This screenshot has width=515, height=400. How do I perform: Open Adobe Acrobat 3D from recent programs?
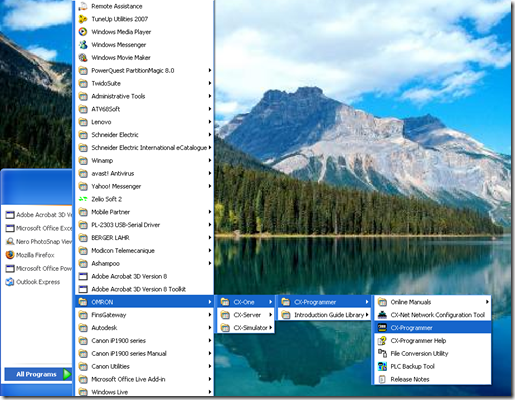click(39, 215)
